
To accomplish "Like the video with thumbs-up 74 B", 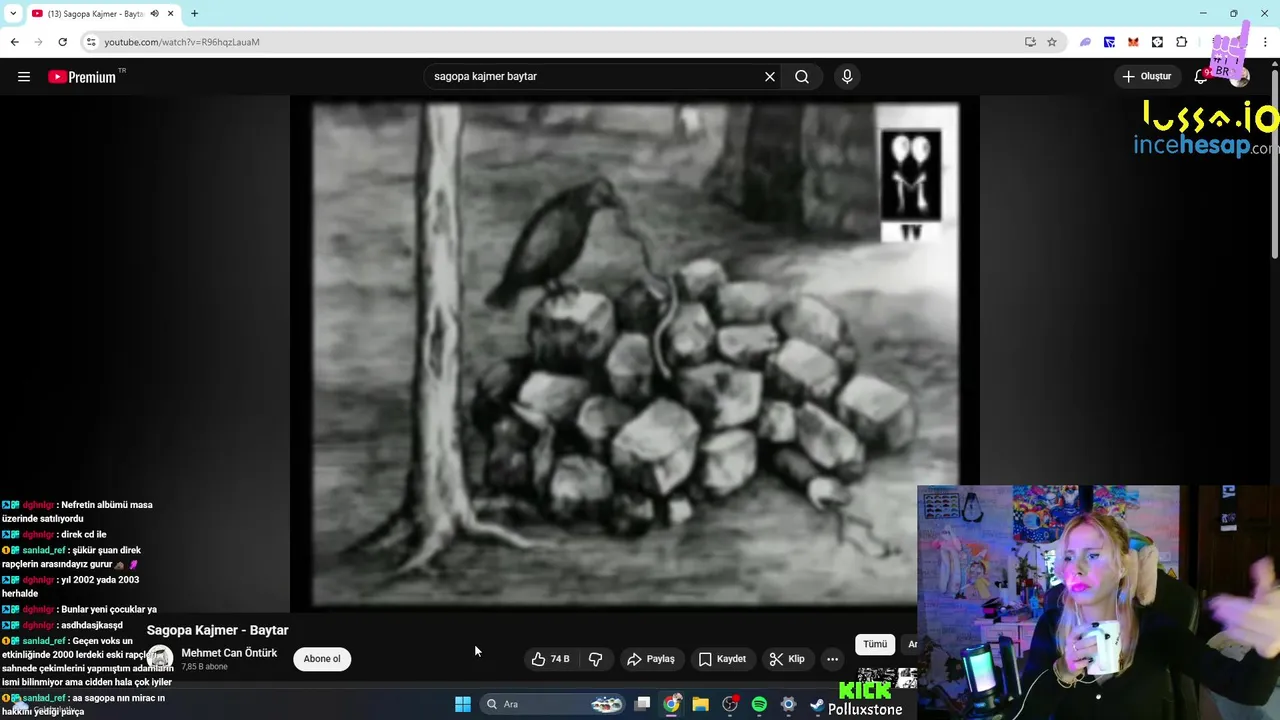I will tap(550, 659).
